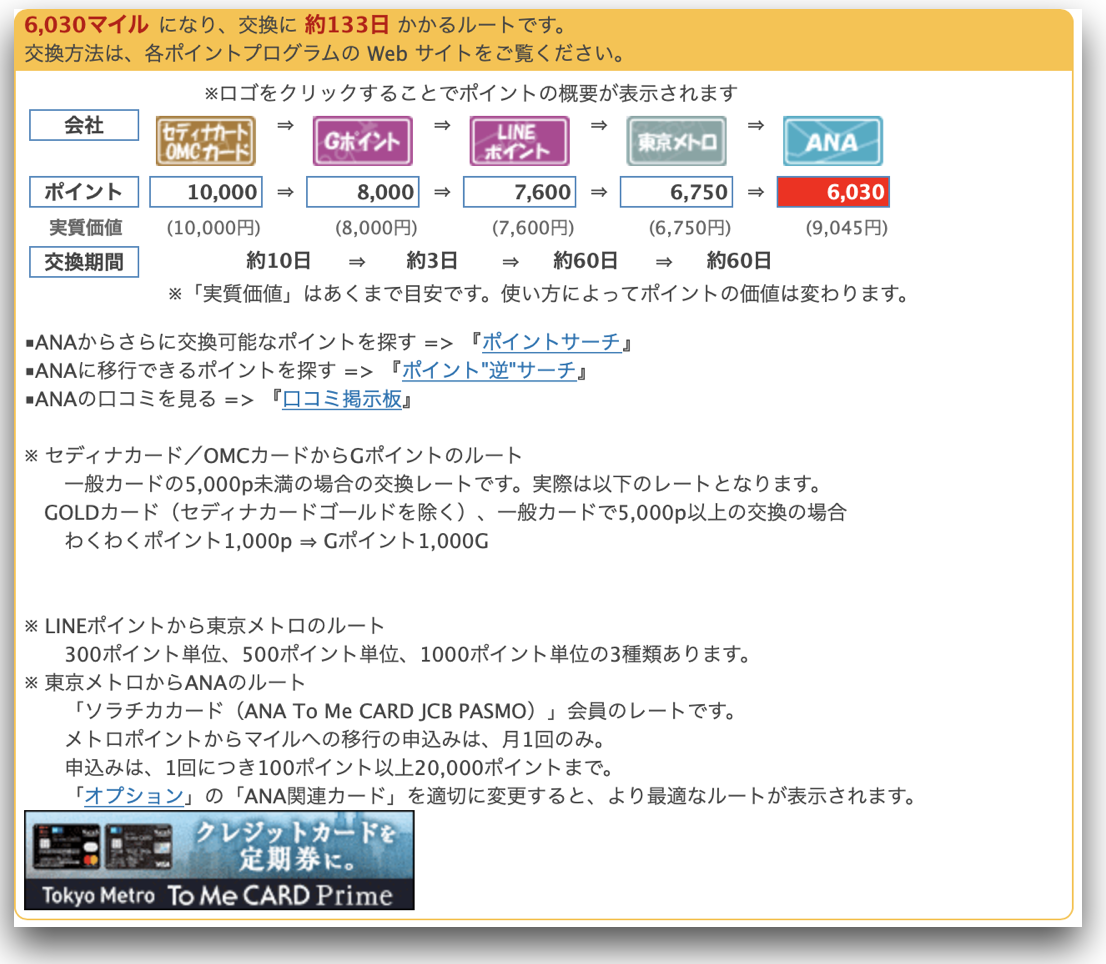Click the 約3日 exchange period

[432, 261]
